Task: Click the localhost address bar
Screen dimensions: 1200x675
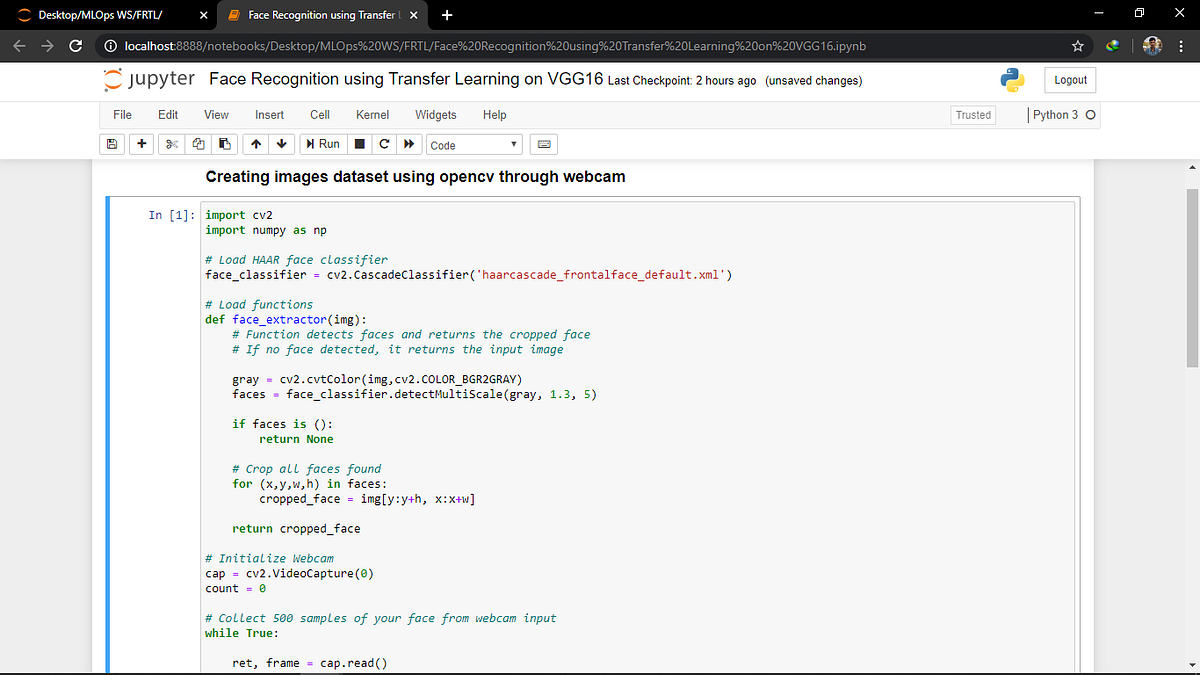Action: pyautogui.click(x=494, y=46)
